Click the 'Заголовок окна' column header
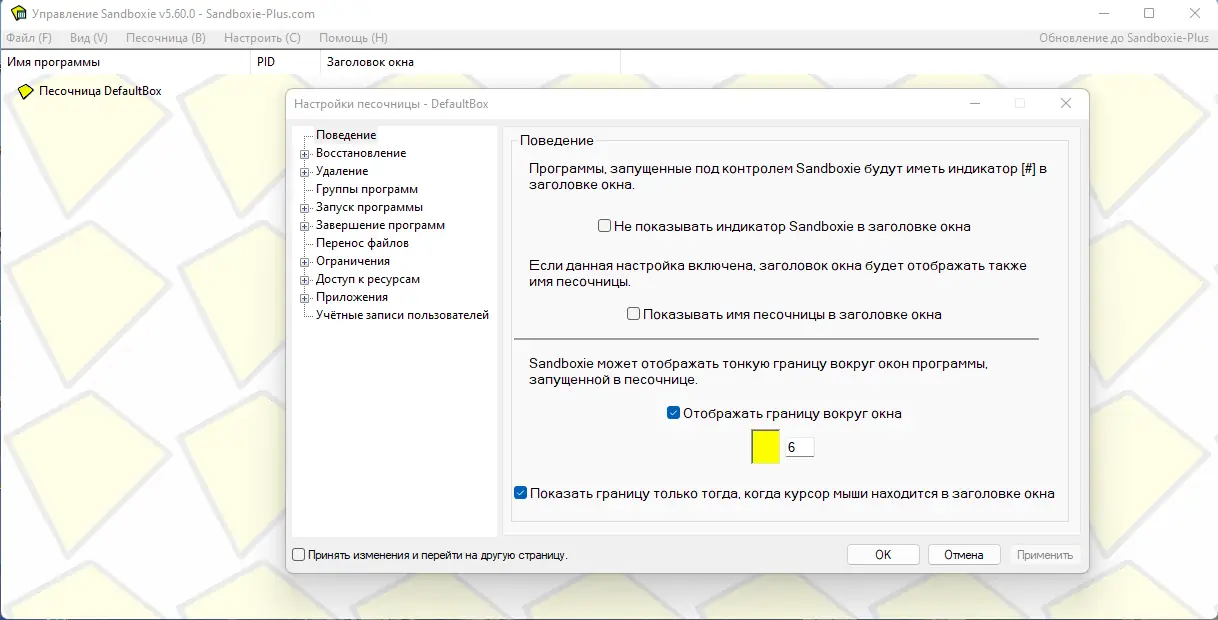Image resolution: width=1218 pixels, height=620 pixels. (470, 62)
